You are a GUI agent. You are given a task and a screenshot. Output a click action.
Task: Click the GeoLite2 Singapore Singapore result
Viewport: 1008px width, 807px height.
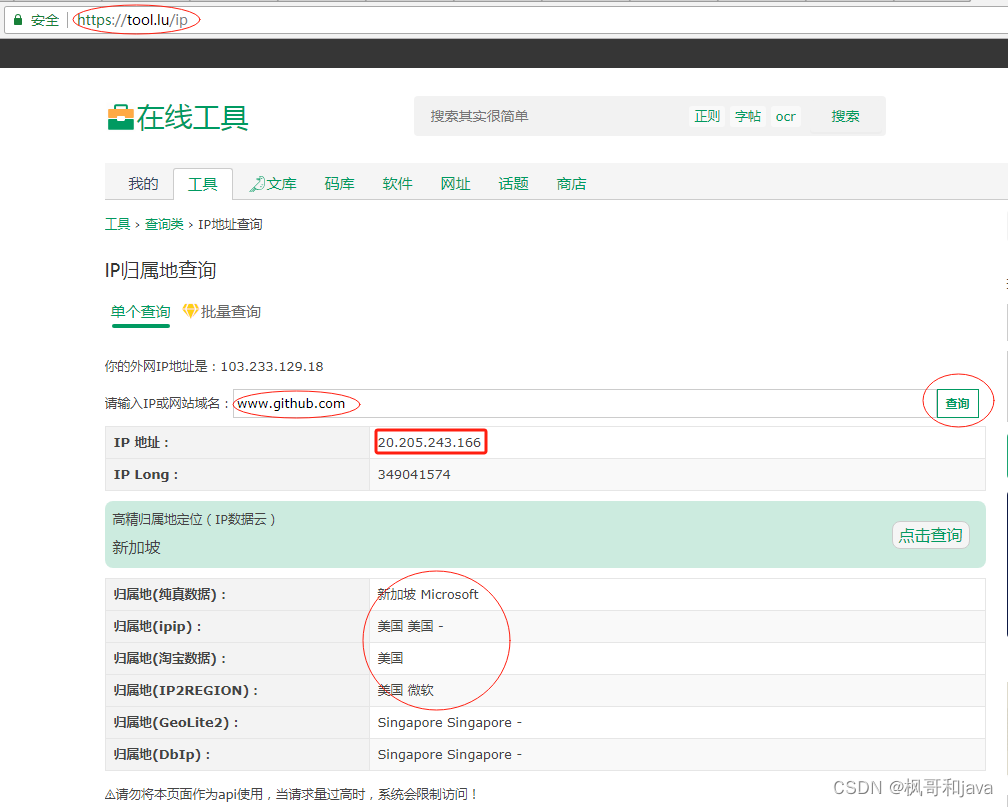tap(449, 722)
